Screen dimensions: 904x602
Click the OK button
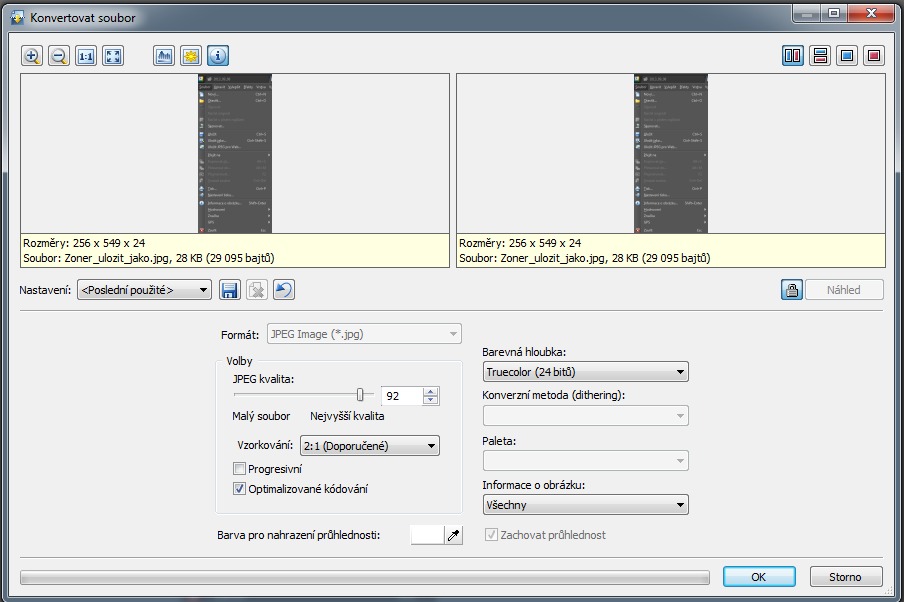click(x=759, y=577)
